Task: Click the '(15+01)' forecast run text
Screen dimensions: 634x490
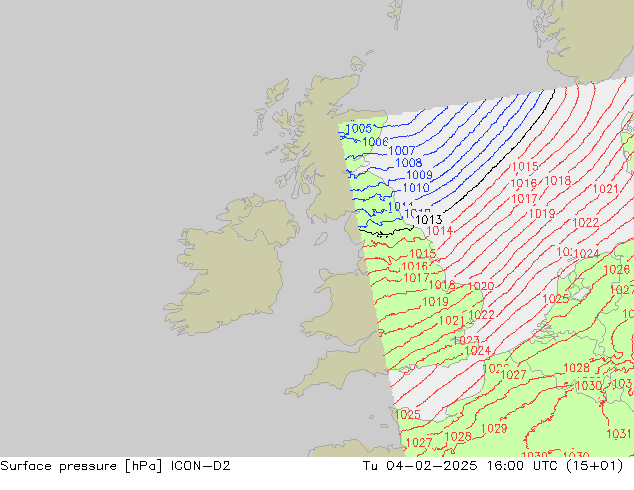Action: [x=595, y=466]
